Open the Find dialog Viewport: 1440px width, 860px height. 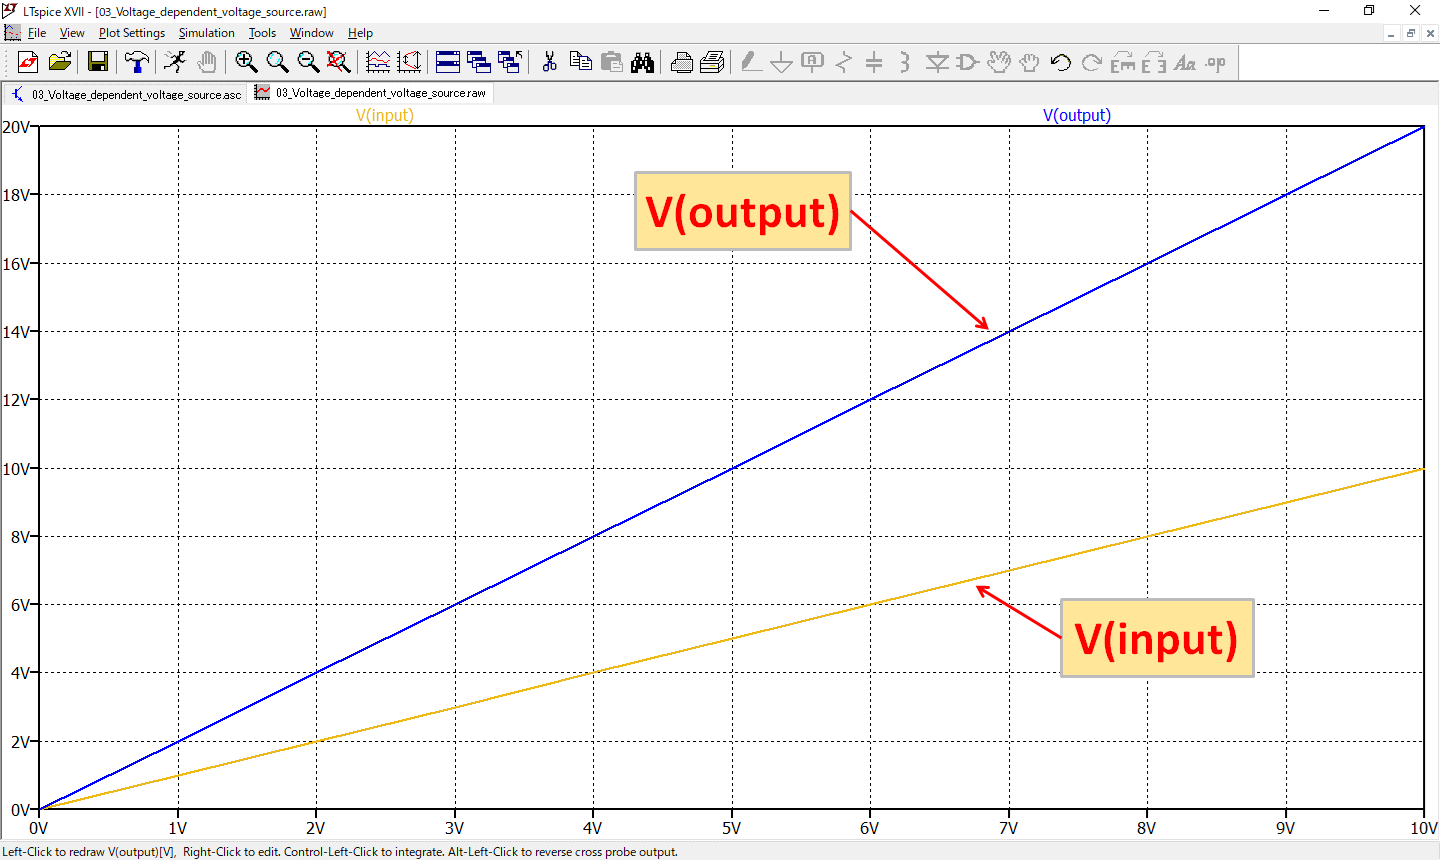tap(643, 62)
